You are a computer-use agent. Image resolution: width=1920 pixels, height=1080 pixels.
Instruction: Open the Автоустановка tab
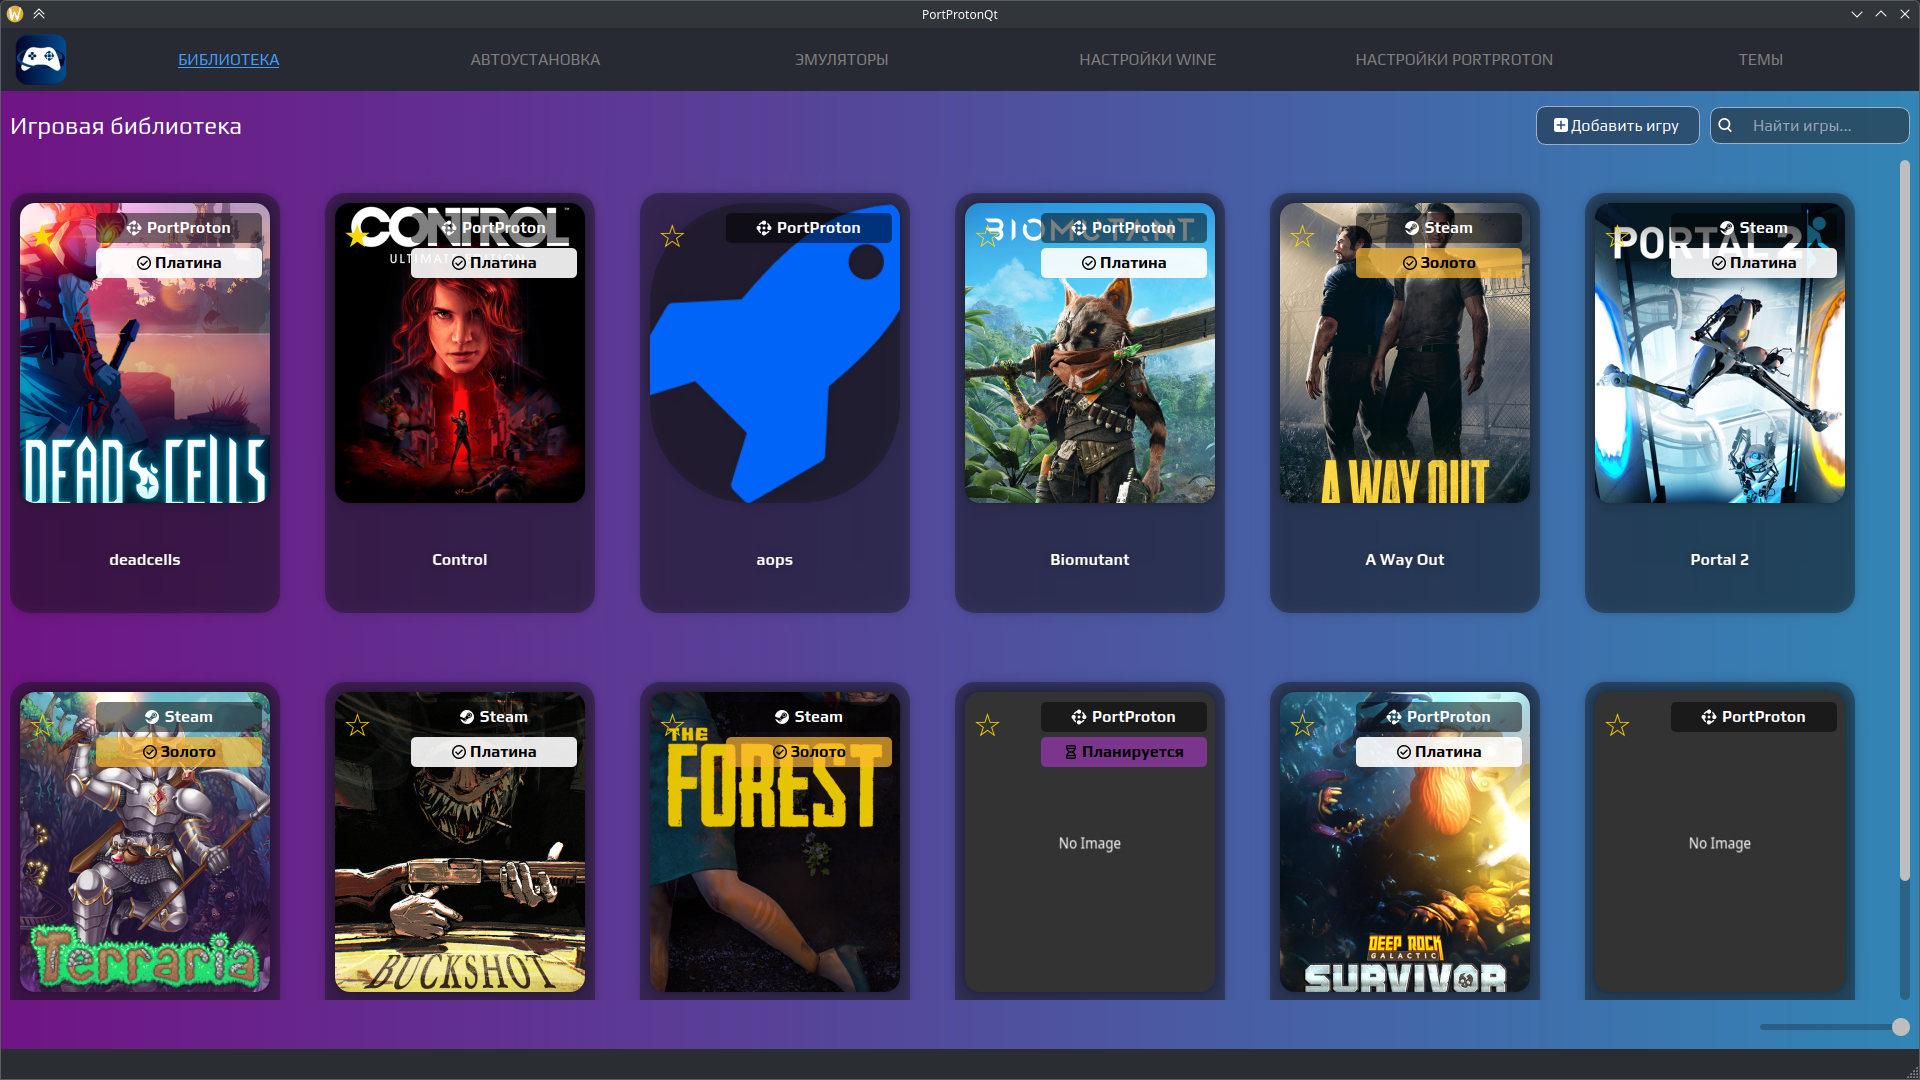(535, 60)
